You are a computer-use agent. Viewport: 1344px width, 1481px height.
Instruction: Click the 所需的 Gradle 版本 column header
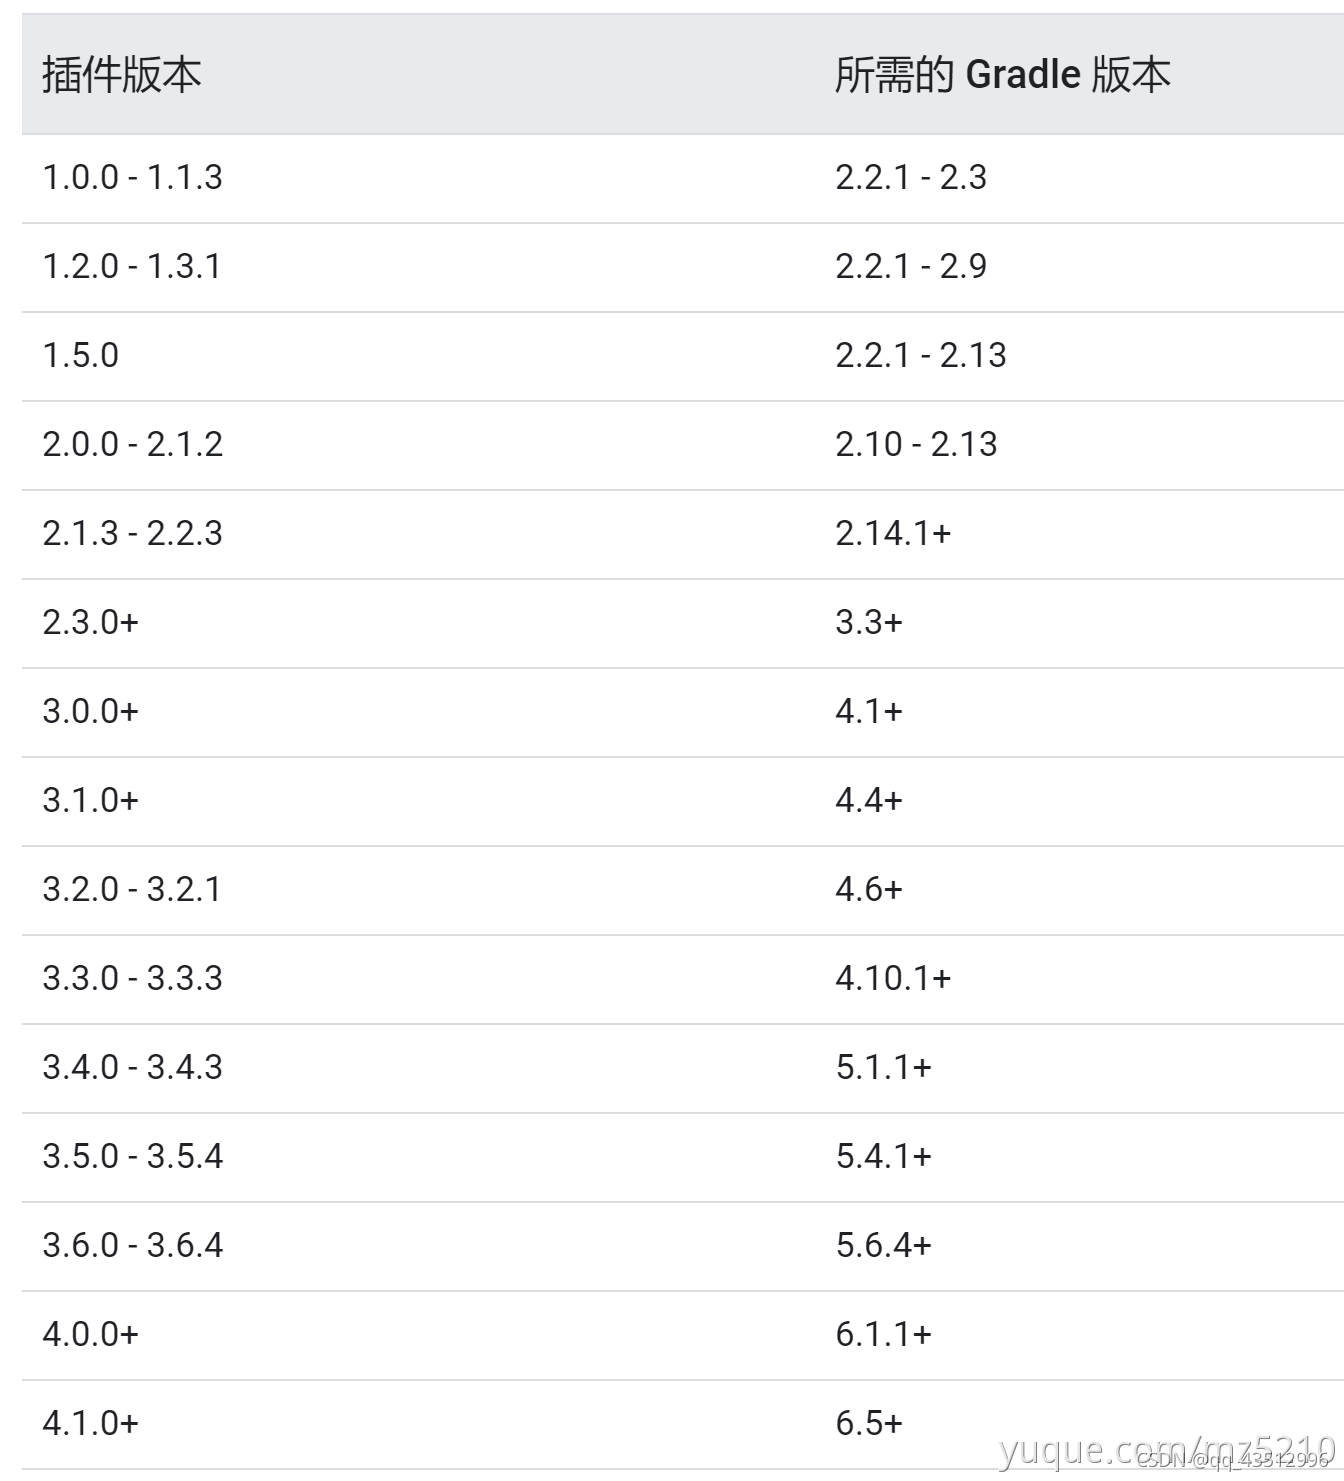[x=1003, y=75]
